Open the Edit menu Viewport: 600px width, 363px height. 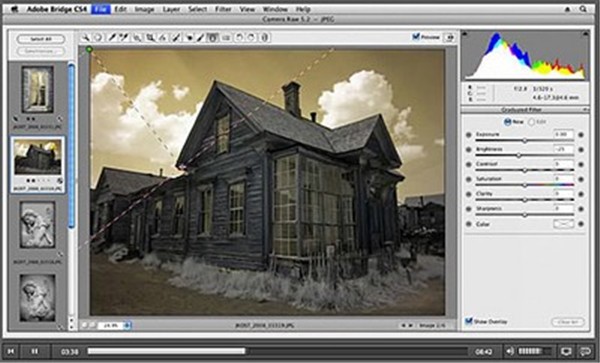pyautogui.click(x=121, y=9)
